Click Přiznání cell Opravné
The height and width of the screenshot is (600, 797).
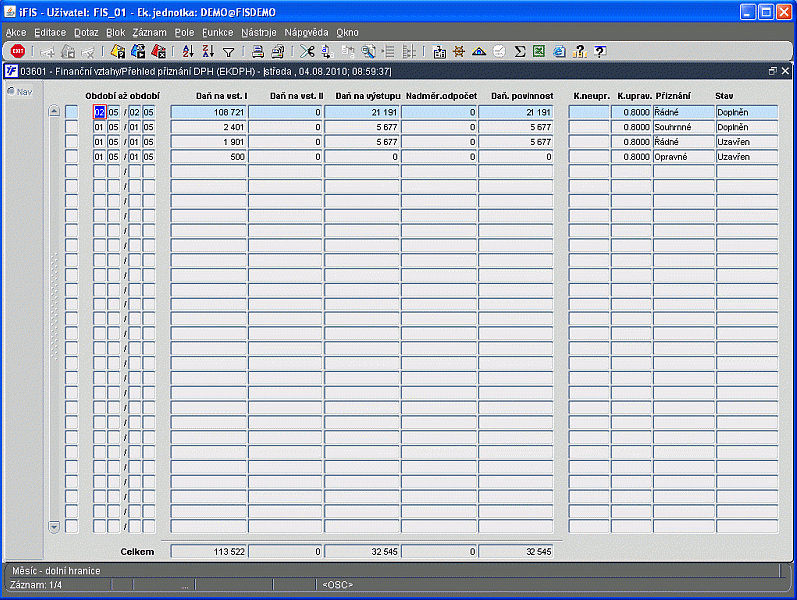[x=684, y=157]
